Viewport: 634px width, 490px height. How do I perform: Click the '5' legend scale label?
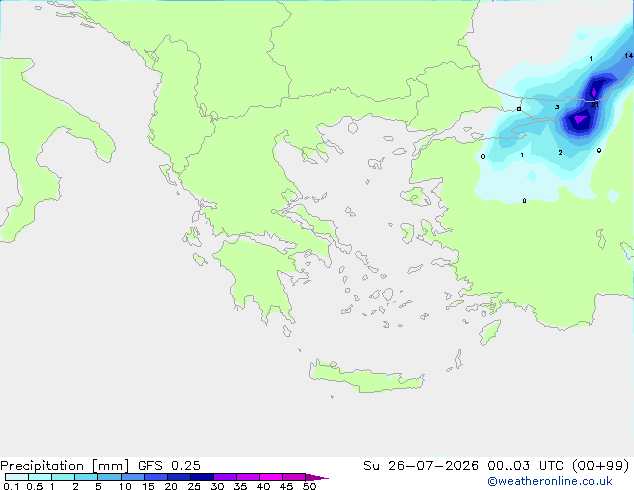(x=98, y=486)
